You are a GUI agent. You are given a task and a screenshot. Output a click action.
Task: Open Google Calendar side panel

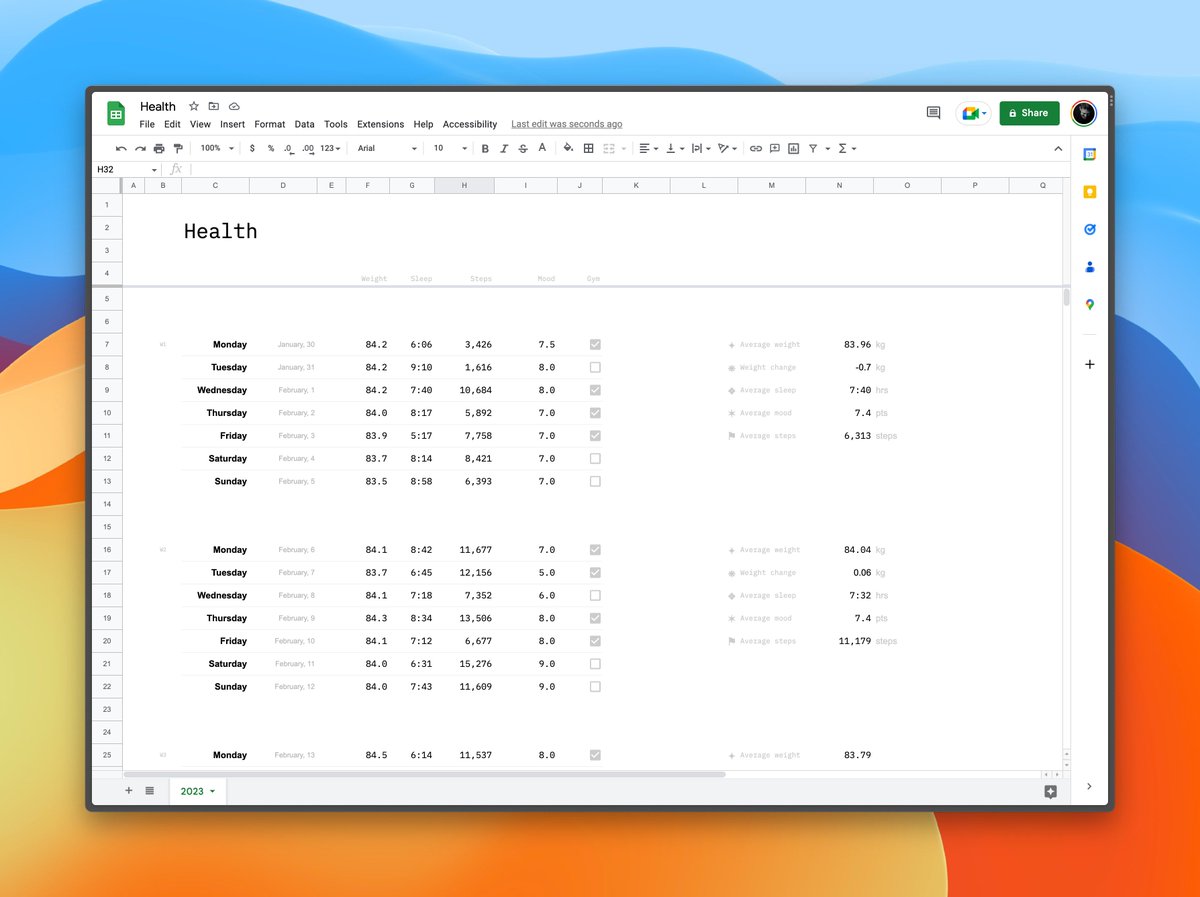click(1090, 154)
